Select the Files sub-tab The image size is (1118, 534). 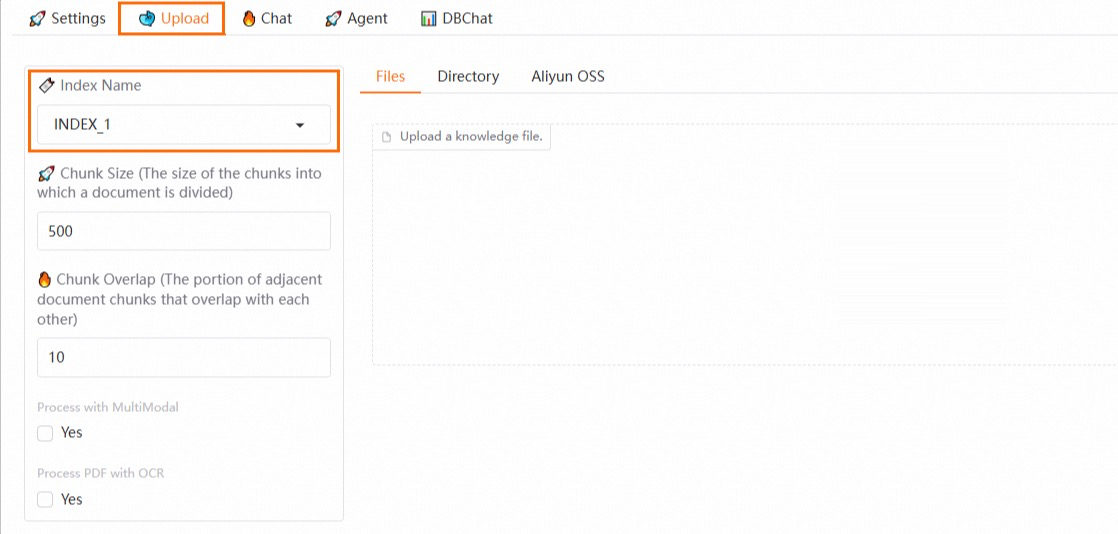click(x=391, y=76)
